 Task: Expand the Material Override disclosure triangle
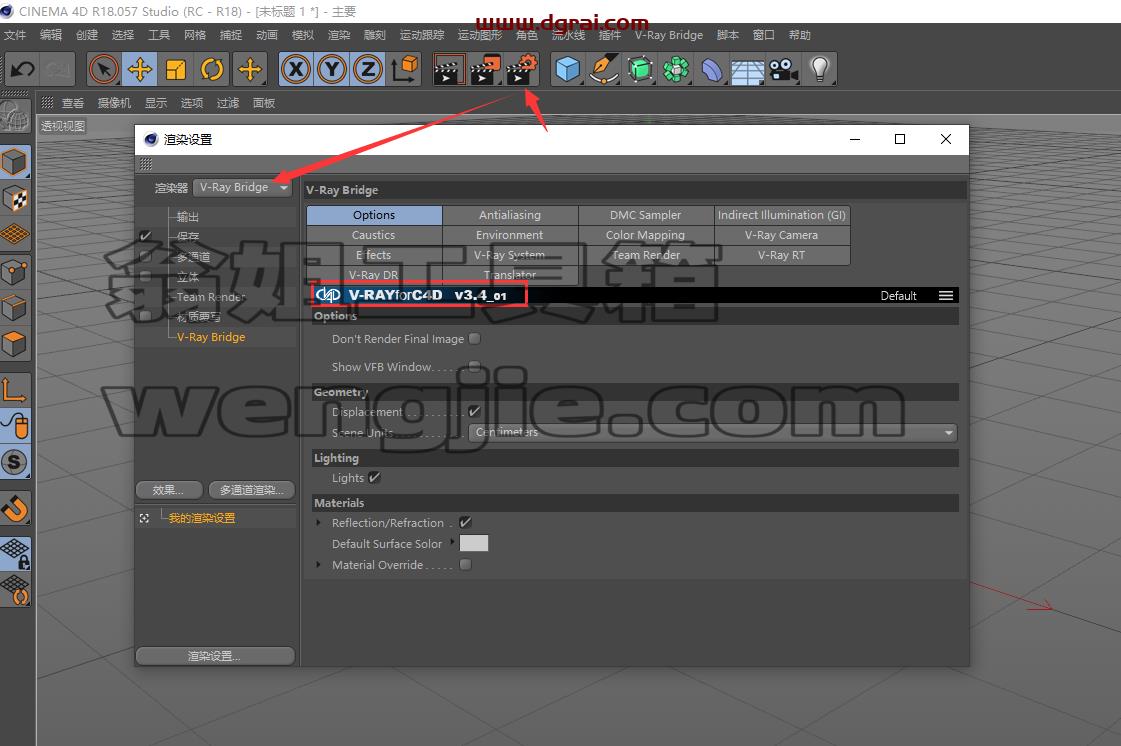coord(319,564)
